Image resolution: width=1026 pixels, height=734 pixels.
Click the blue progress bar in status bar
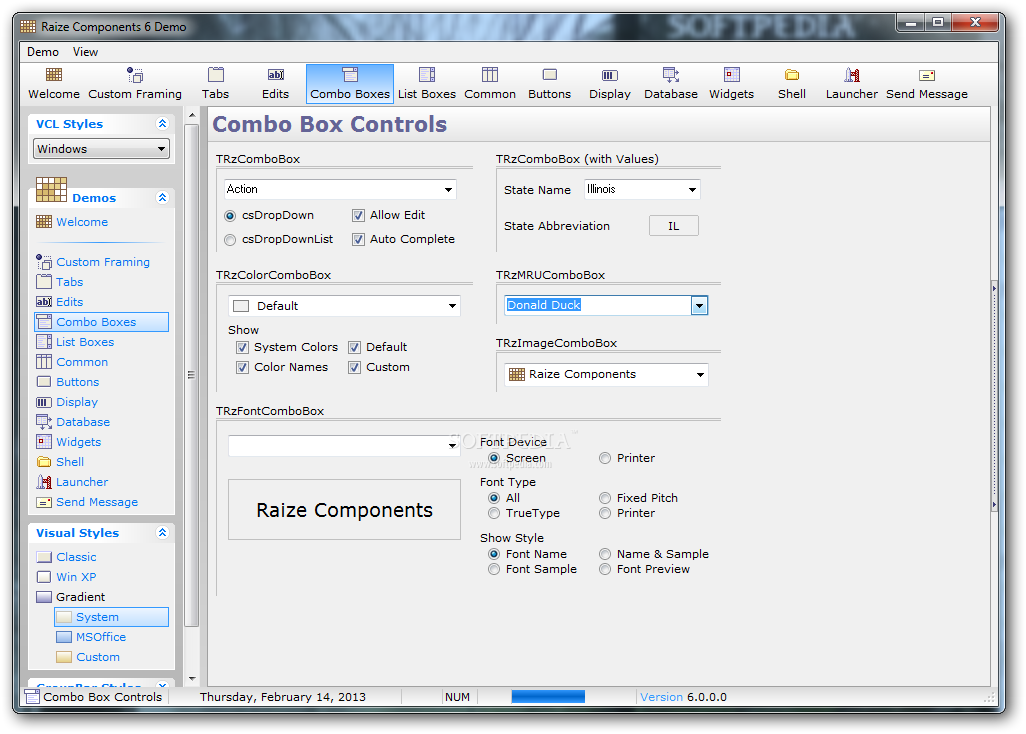(x=548, y=697)
